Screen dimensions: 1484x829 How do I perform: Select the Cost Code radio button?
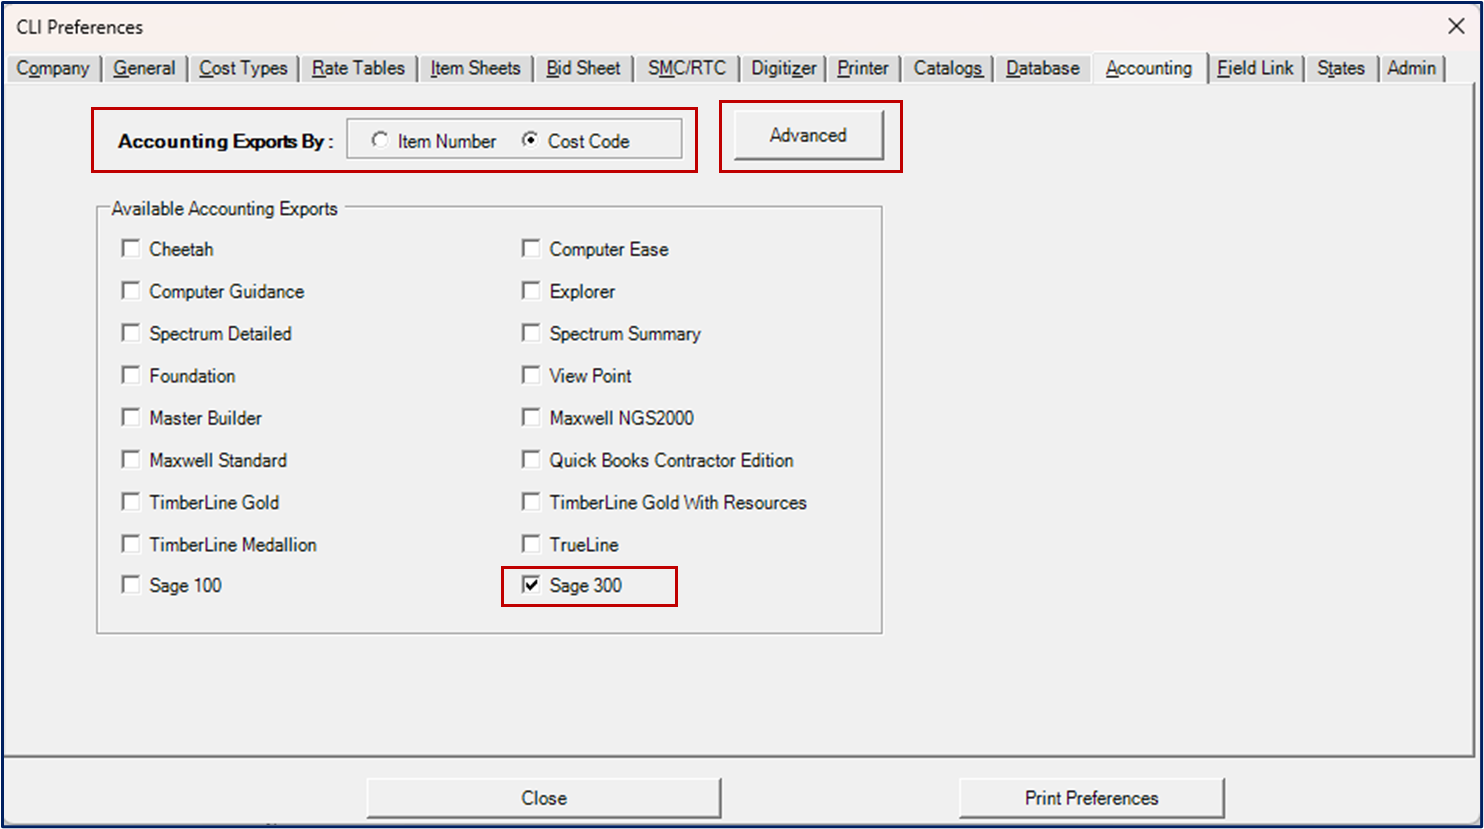[x=530, y=141]
